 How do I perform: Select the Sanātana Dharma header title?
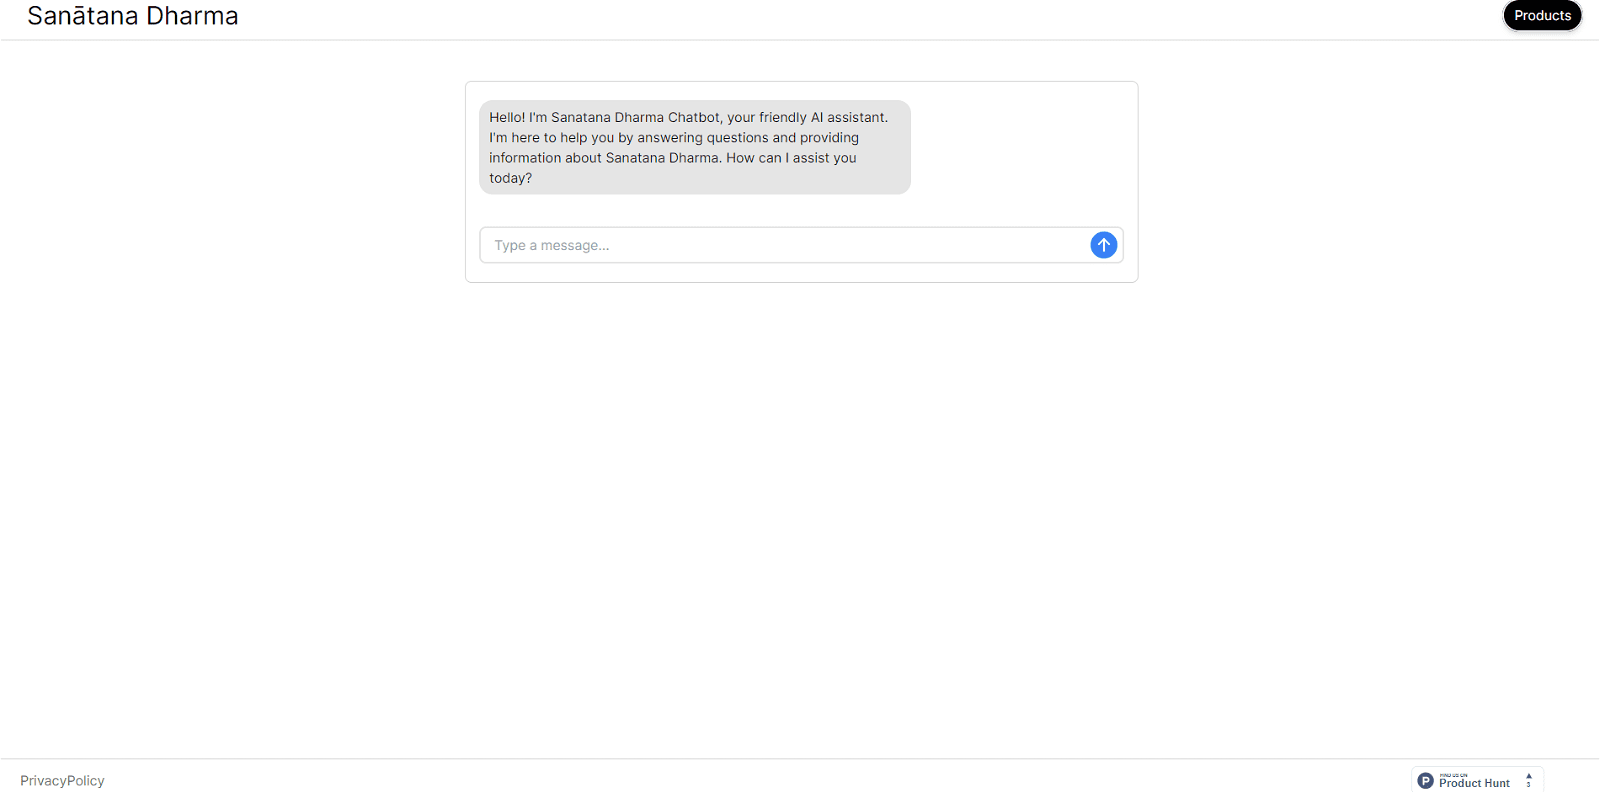tap(133, 15)
